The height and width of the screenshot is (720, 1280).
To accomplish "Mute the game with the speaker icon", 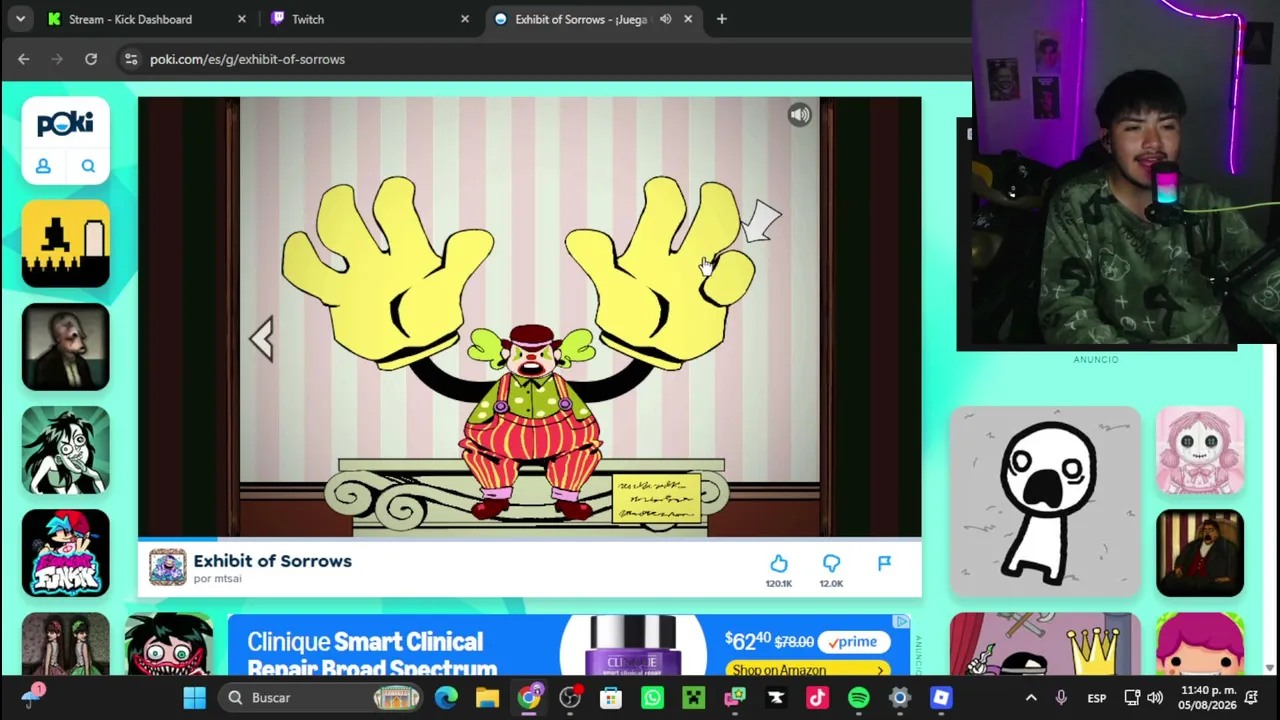I will point(799,115).
